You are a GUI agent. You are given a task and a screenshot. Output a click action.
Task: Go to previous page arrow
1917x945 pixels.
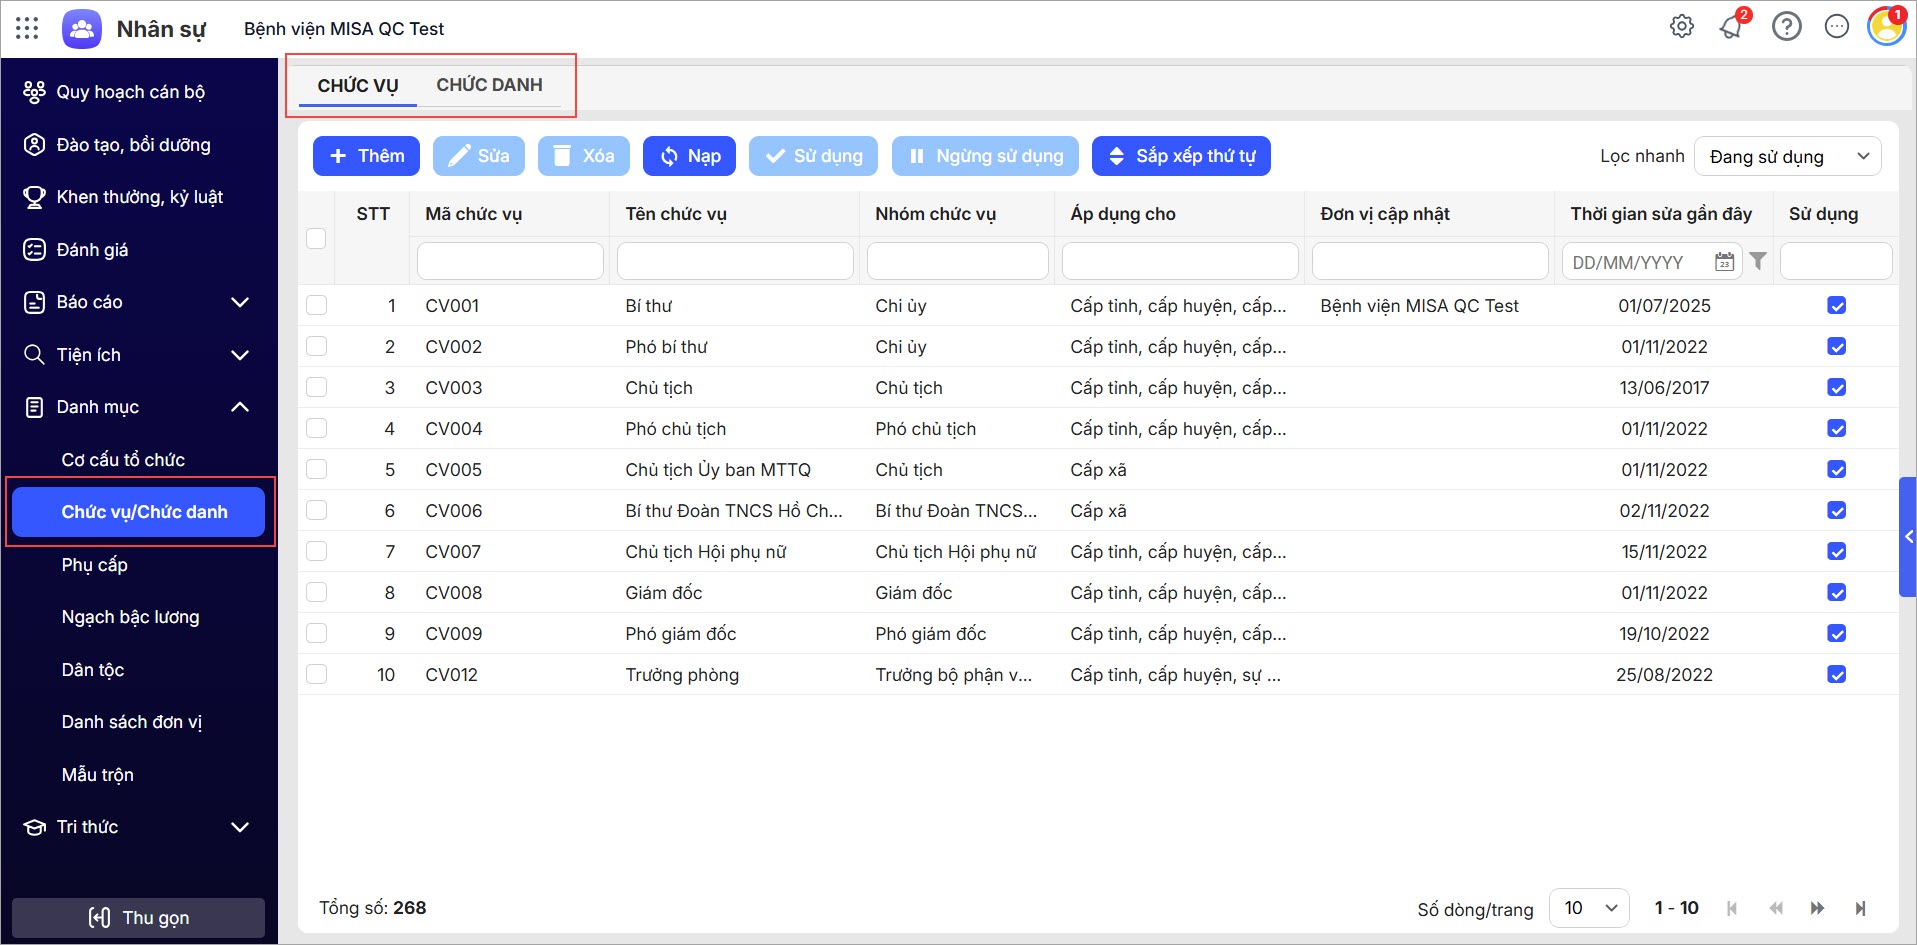[x=1776, y=908]
